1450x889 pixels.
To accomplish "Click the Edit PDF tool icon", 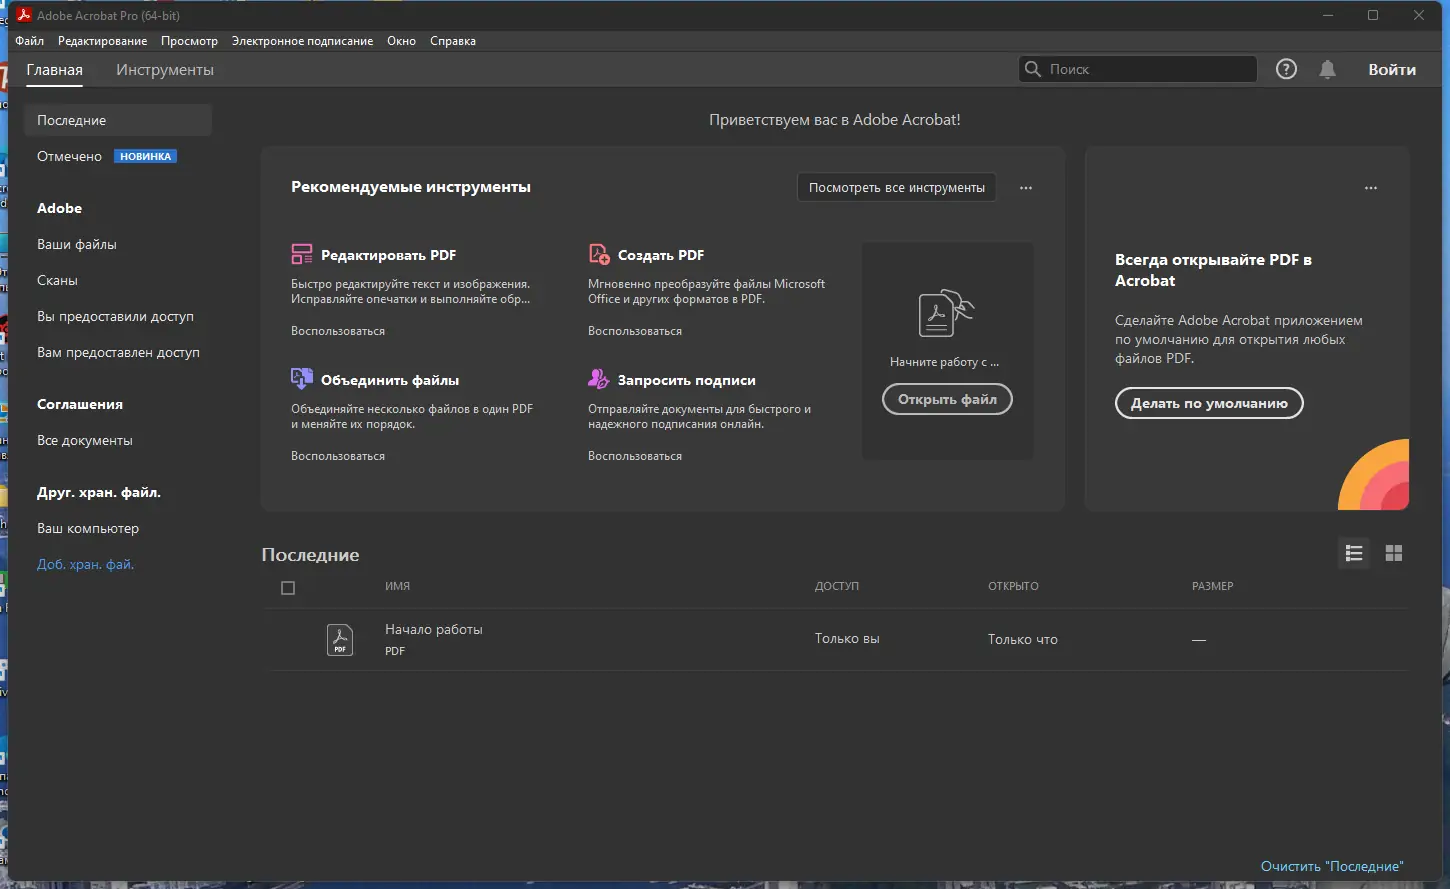I will click(x=301, y=254).
